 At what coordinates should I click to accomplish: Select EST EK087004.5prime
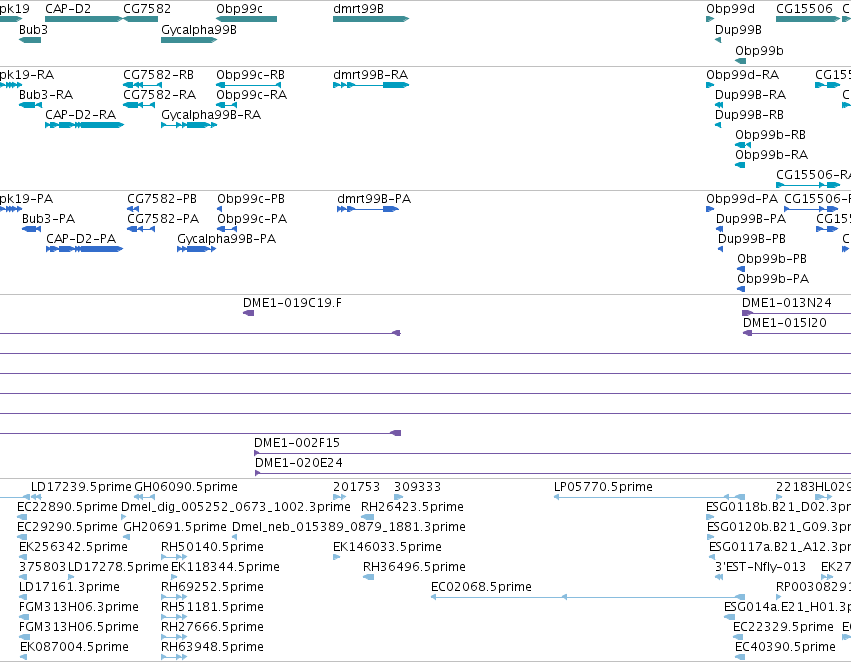(x=23, y=657)
